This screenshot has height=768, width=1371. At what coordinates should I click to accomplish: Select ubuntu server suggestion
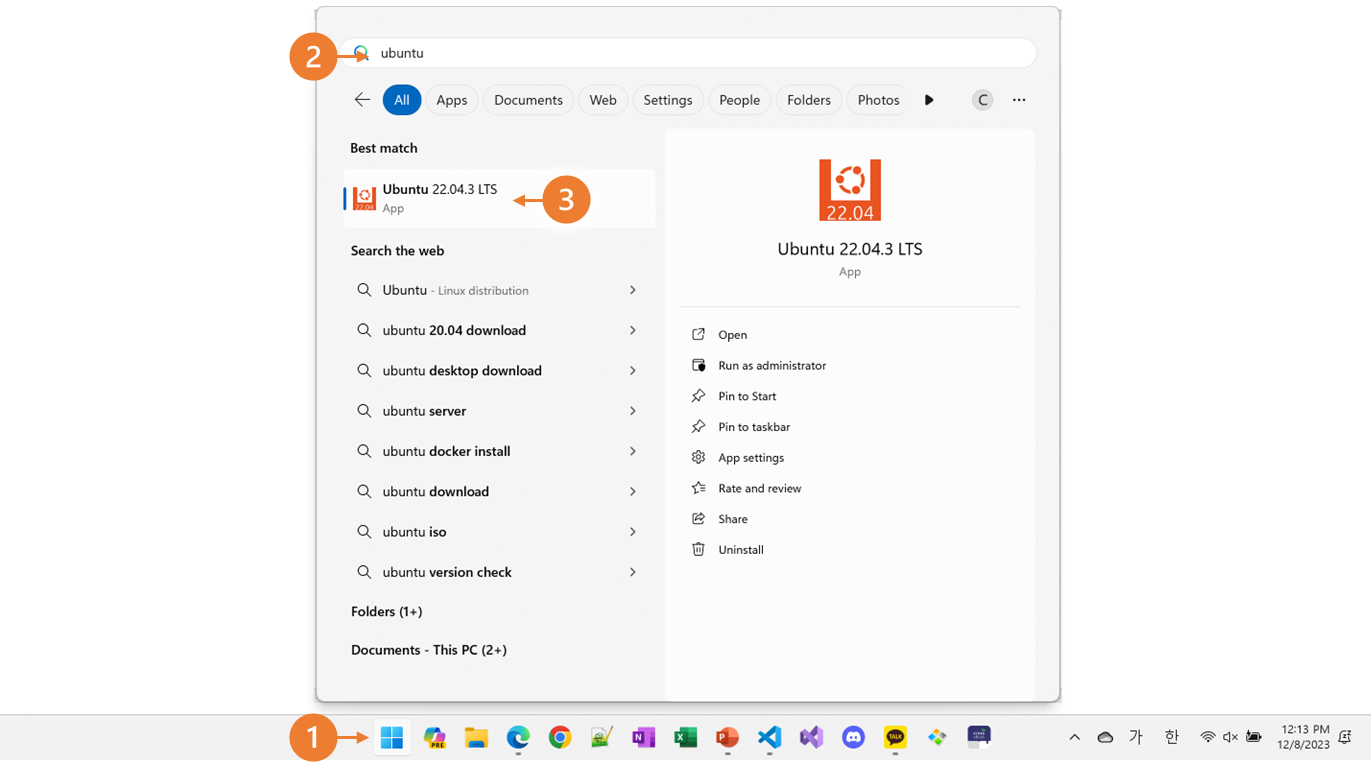pos(499,411)
